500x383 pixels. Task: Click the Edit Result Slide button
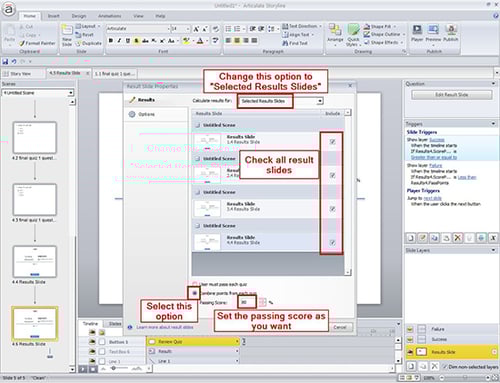click(452, 95)
